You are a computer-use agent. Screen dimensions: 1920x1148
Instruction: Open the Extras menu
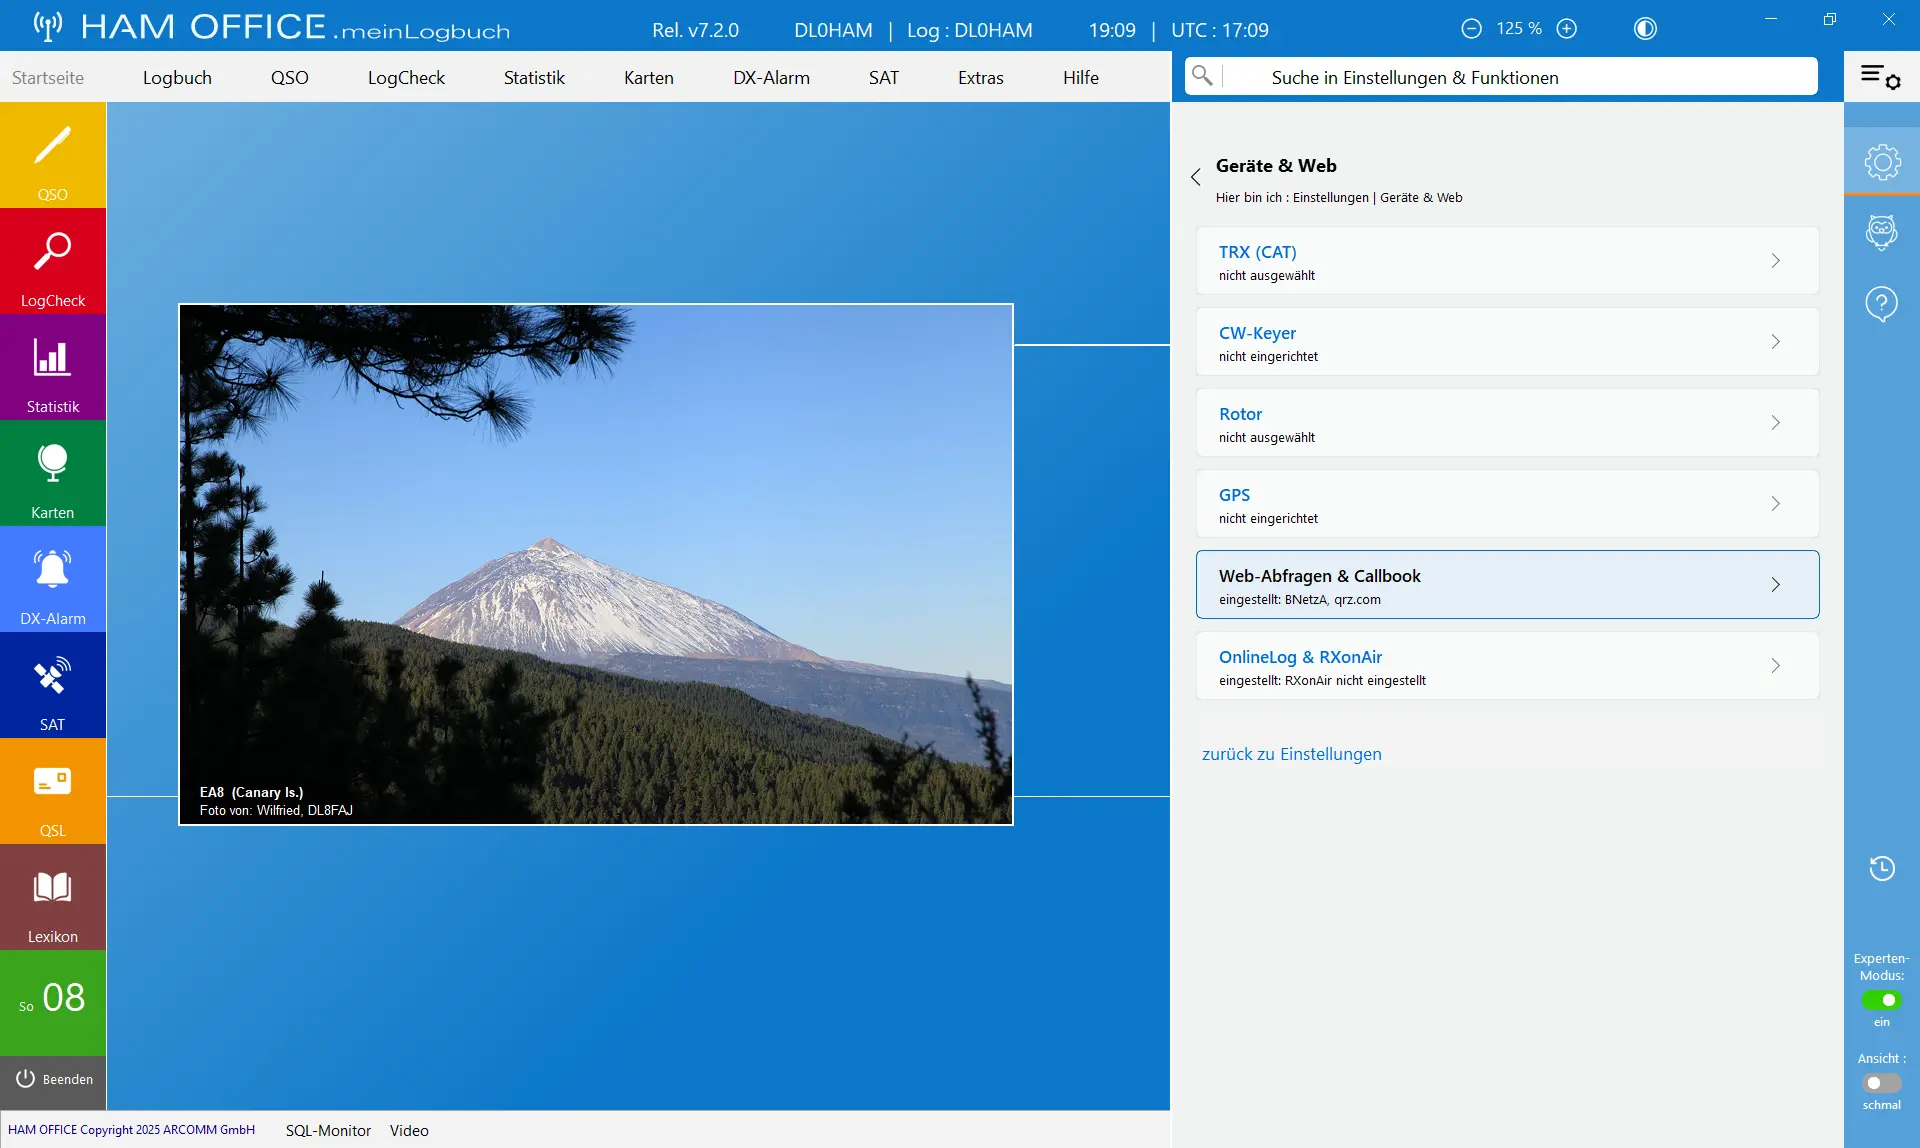pyautogui.click(x=980, y=77)
